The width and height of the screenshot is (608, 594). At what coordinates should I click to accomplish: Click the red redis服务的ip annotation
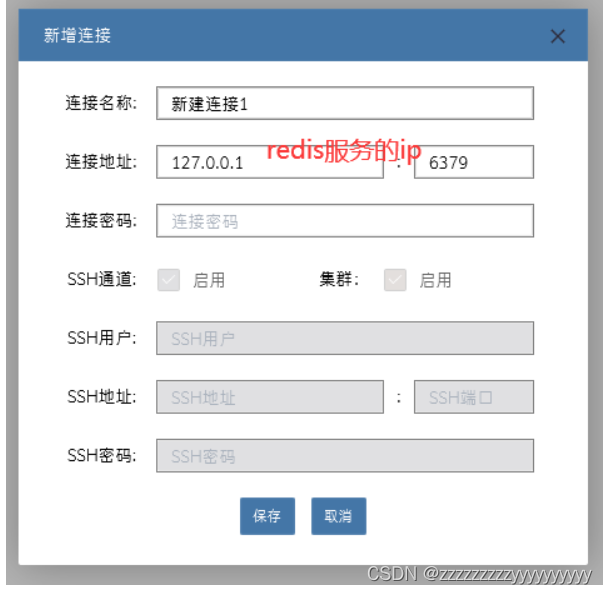pos(344,150)
